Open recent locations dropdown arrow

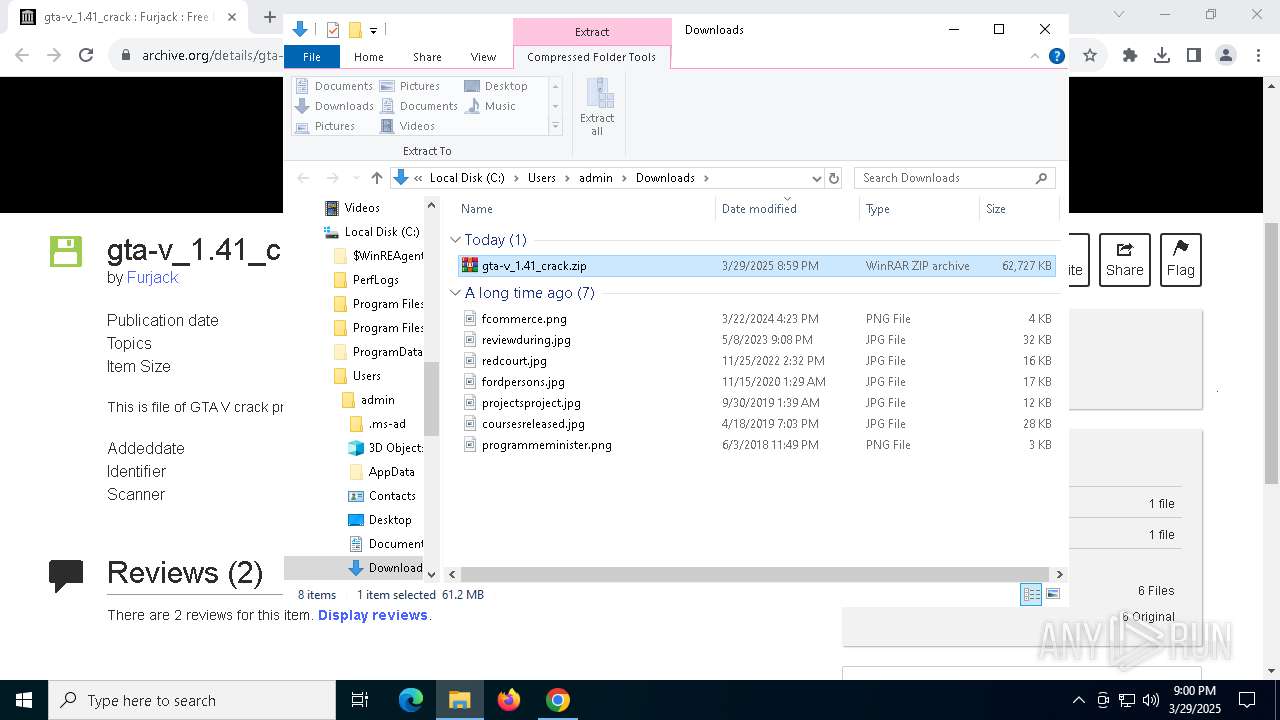tap(354, 178)
